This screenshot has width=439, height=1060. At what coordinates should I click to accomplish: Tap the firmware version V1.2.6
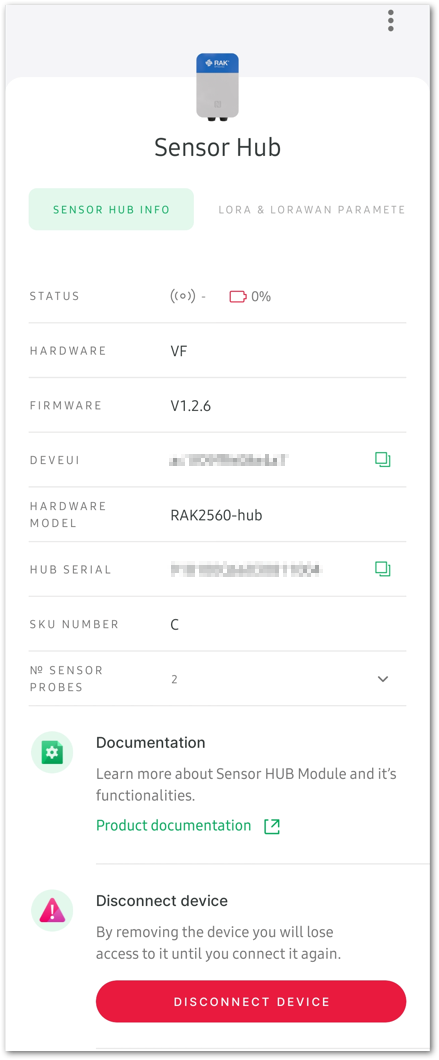(x=193, y=406)
